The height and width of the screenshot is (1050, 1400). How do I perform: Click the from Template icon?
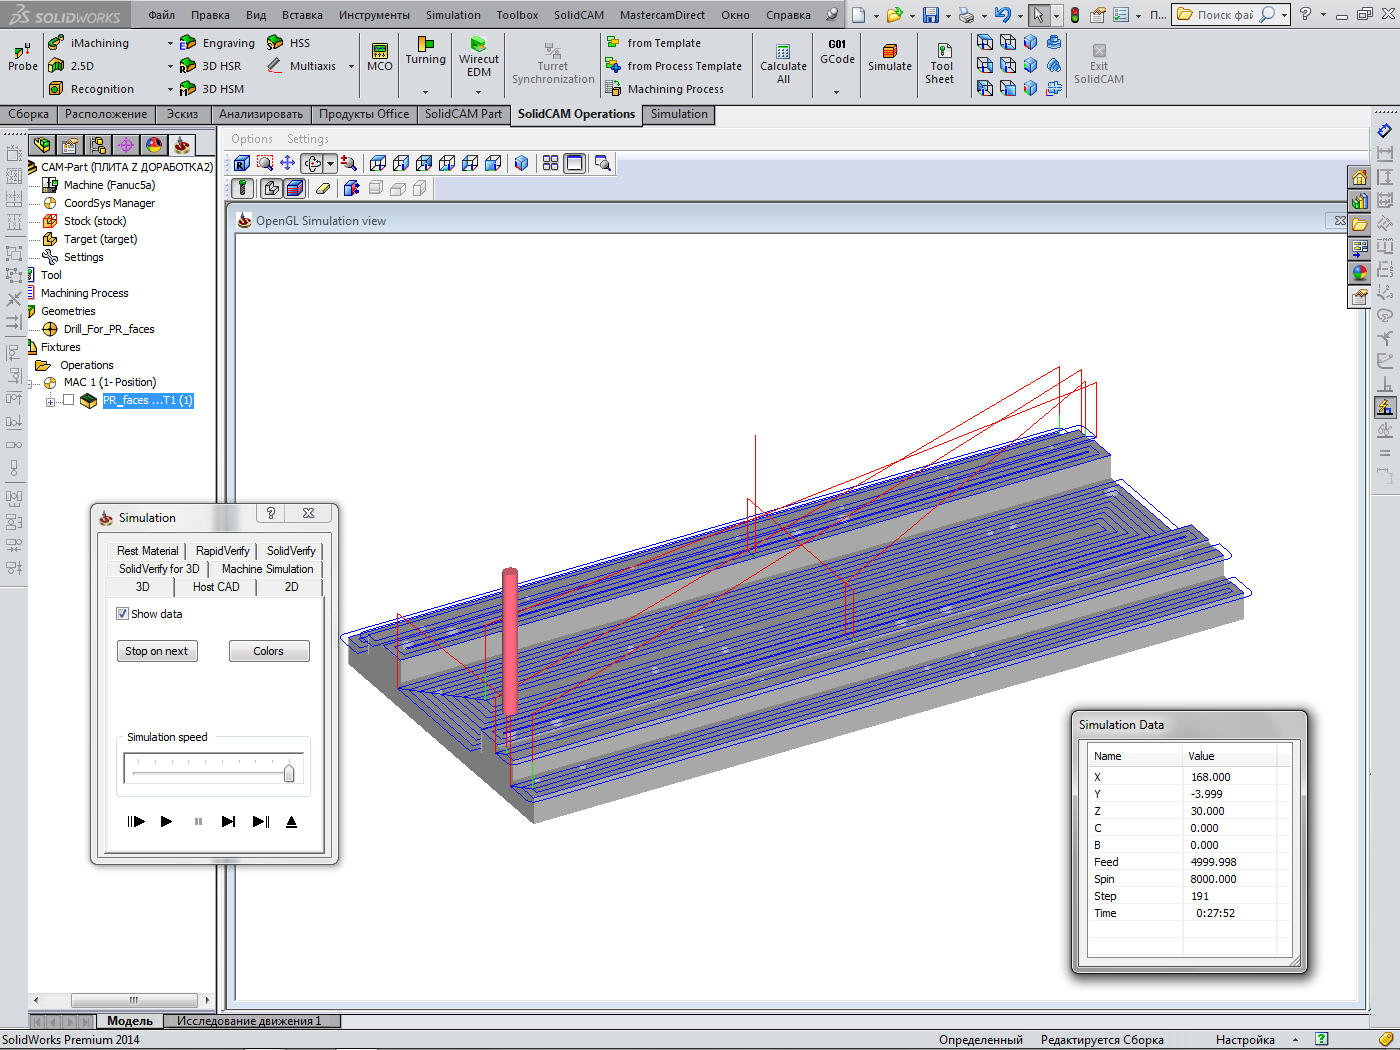click(613, 43)
